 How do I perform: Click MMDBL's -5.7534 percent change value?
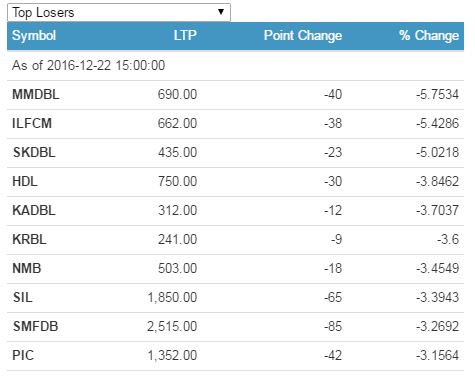(437, 95)
